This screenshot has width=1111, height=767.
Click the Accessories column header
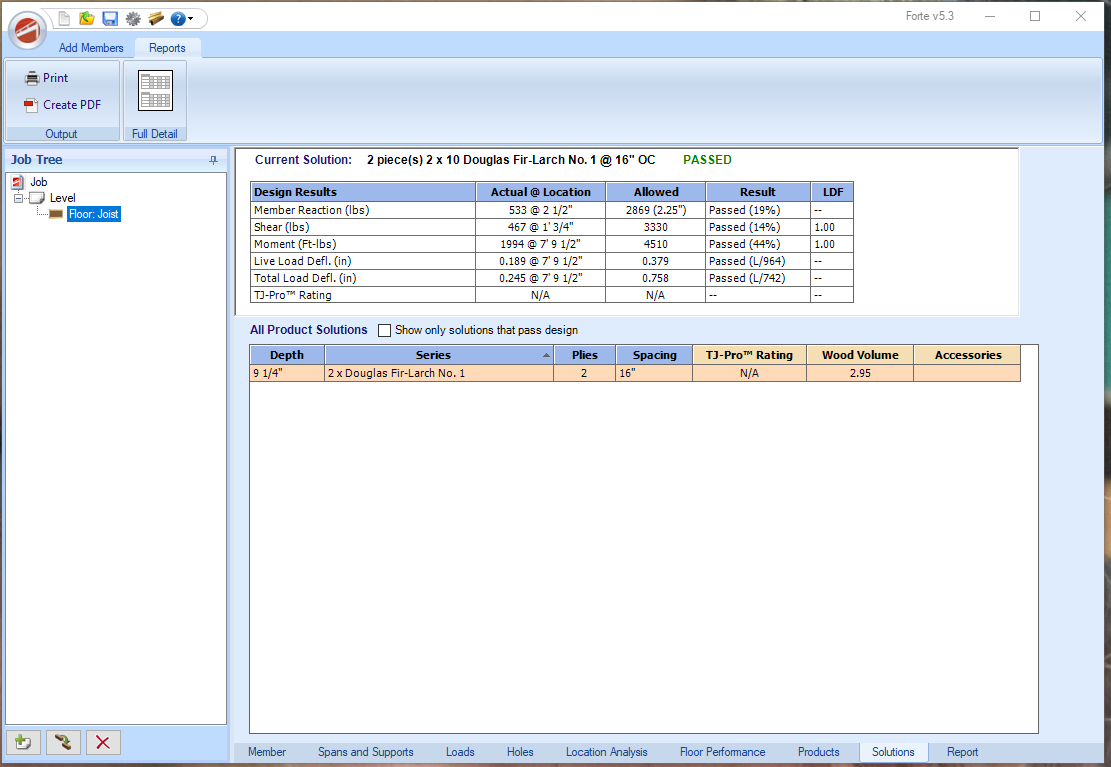tap(968, 354)
